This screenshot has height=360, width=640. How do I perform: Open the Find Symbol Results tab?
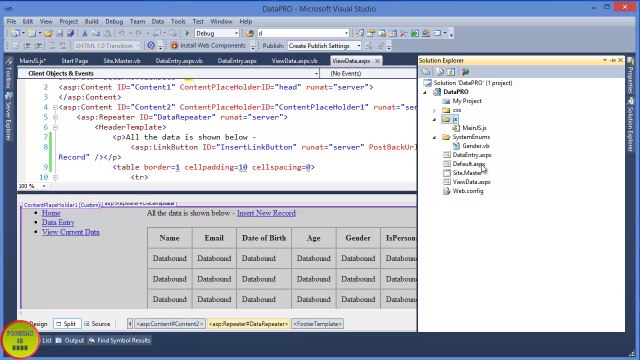120,340
